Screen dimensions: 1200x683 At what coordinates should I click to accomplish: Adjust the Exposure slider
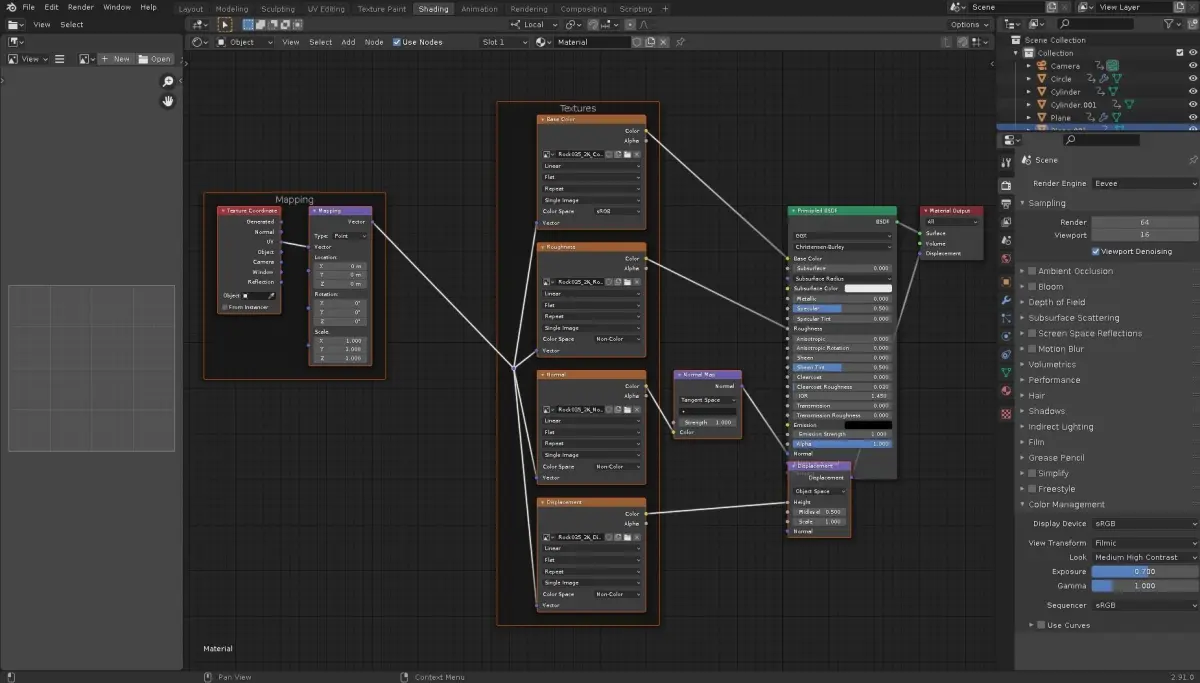(1145, 571)
